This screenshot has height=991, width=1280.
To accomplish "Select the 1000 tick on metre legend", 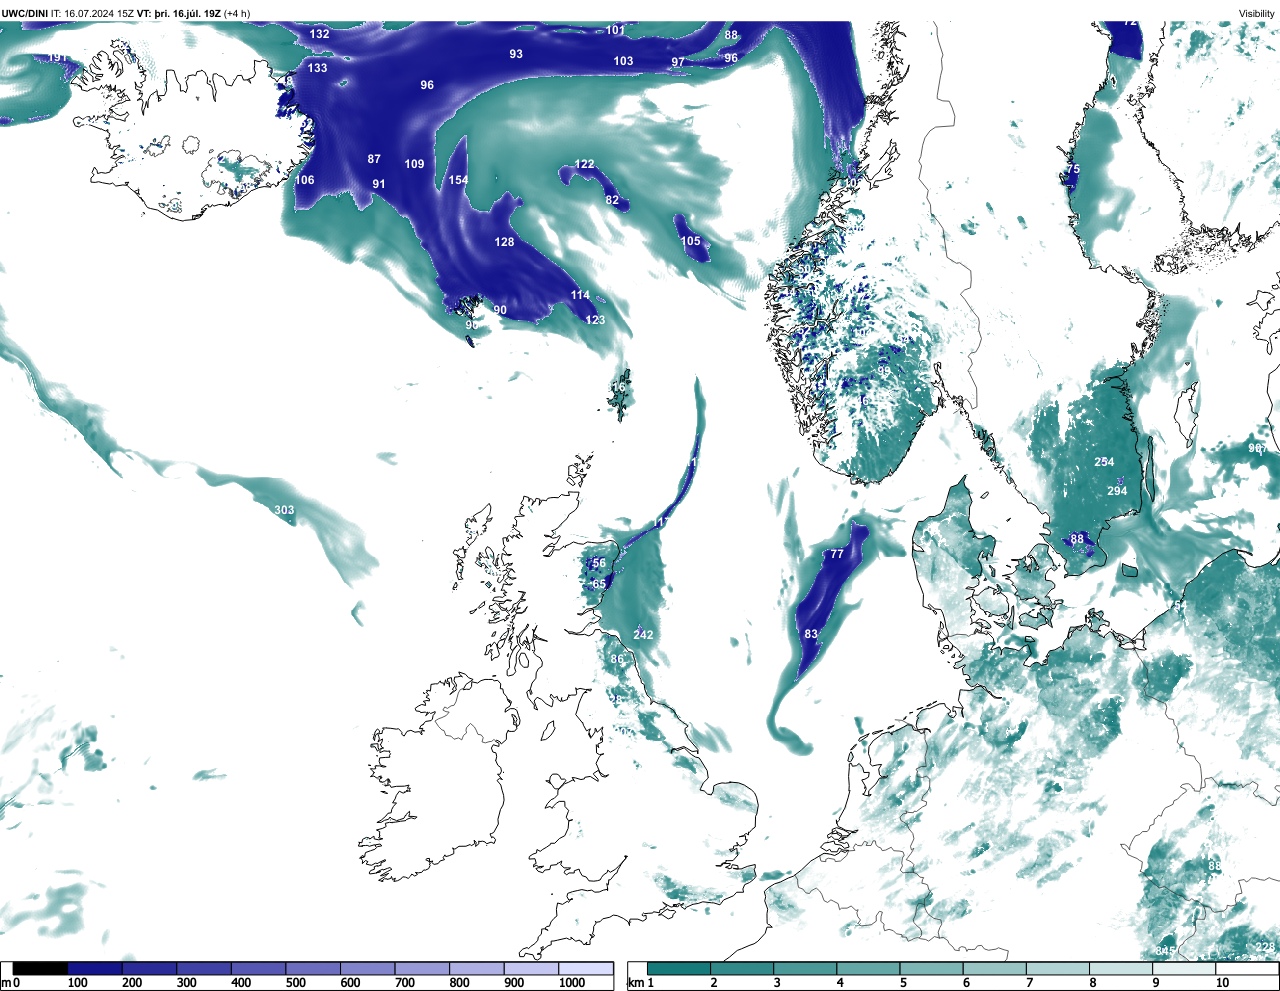I will (572, 983).
